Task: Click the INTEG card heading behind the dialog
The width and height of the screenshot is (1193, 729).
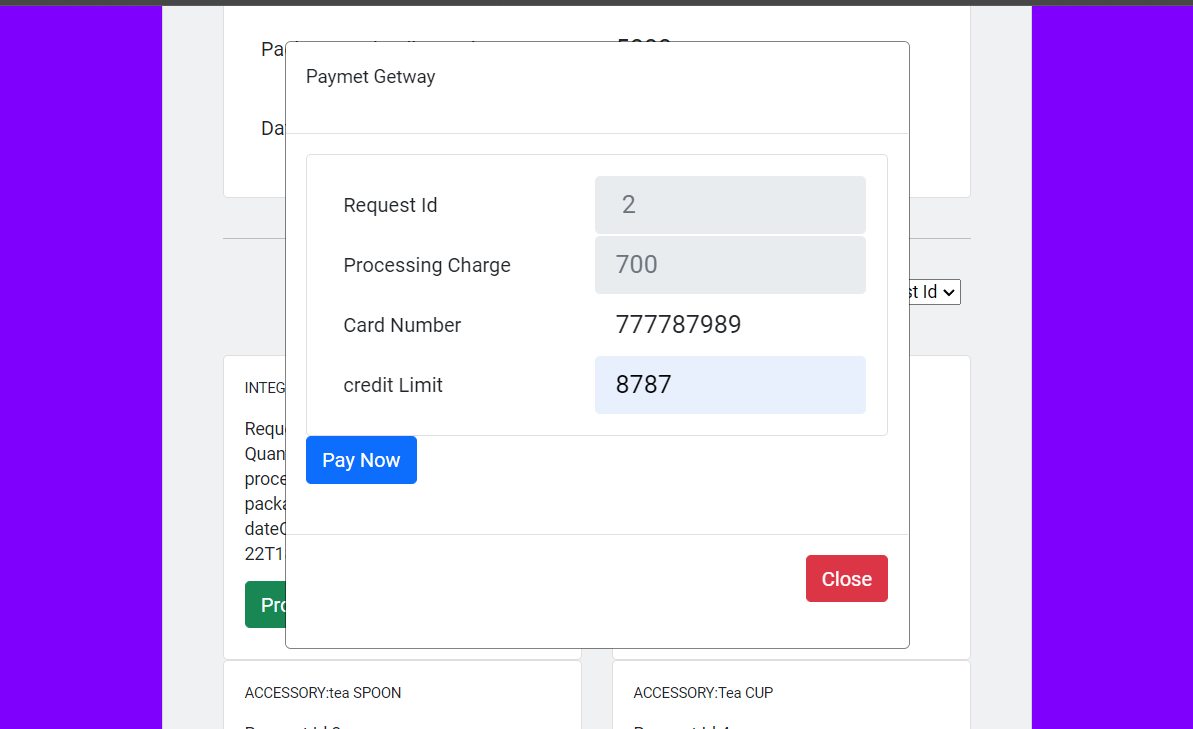Action: pos(262,388)
